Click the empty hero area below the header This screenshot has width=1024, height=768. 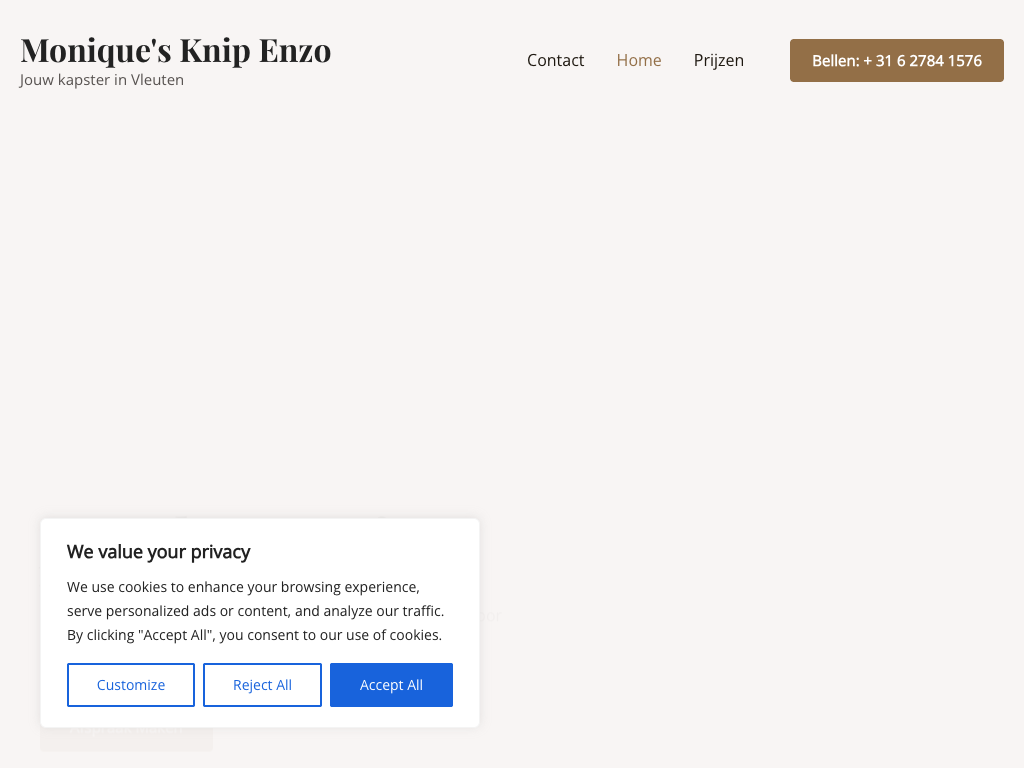pyautogui.click(x=512, y=300)
